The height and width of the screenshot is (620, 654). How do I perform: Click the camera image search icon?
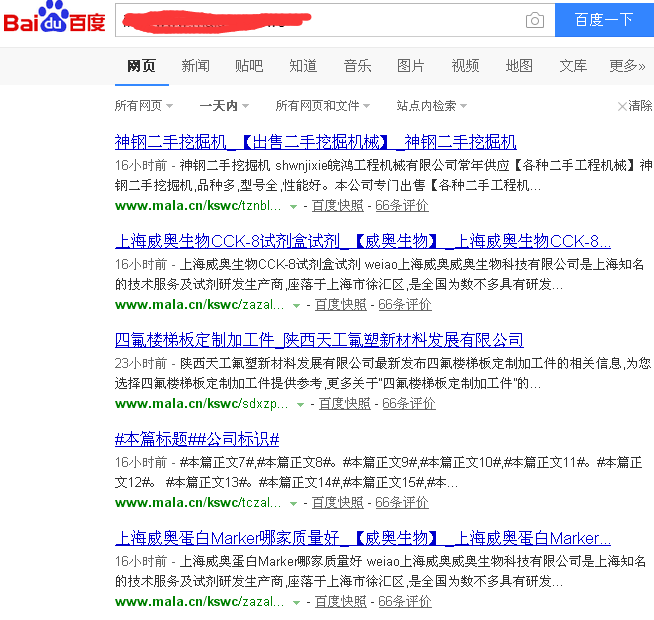(535, 20)
